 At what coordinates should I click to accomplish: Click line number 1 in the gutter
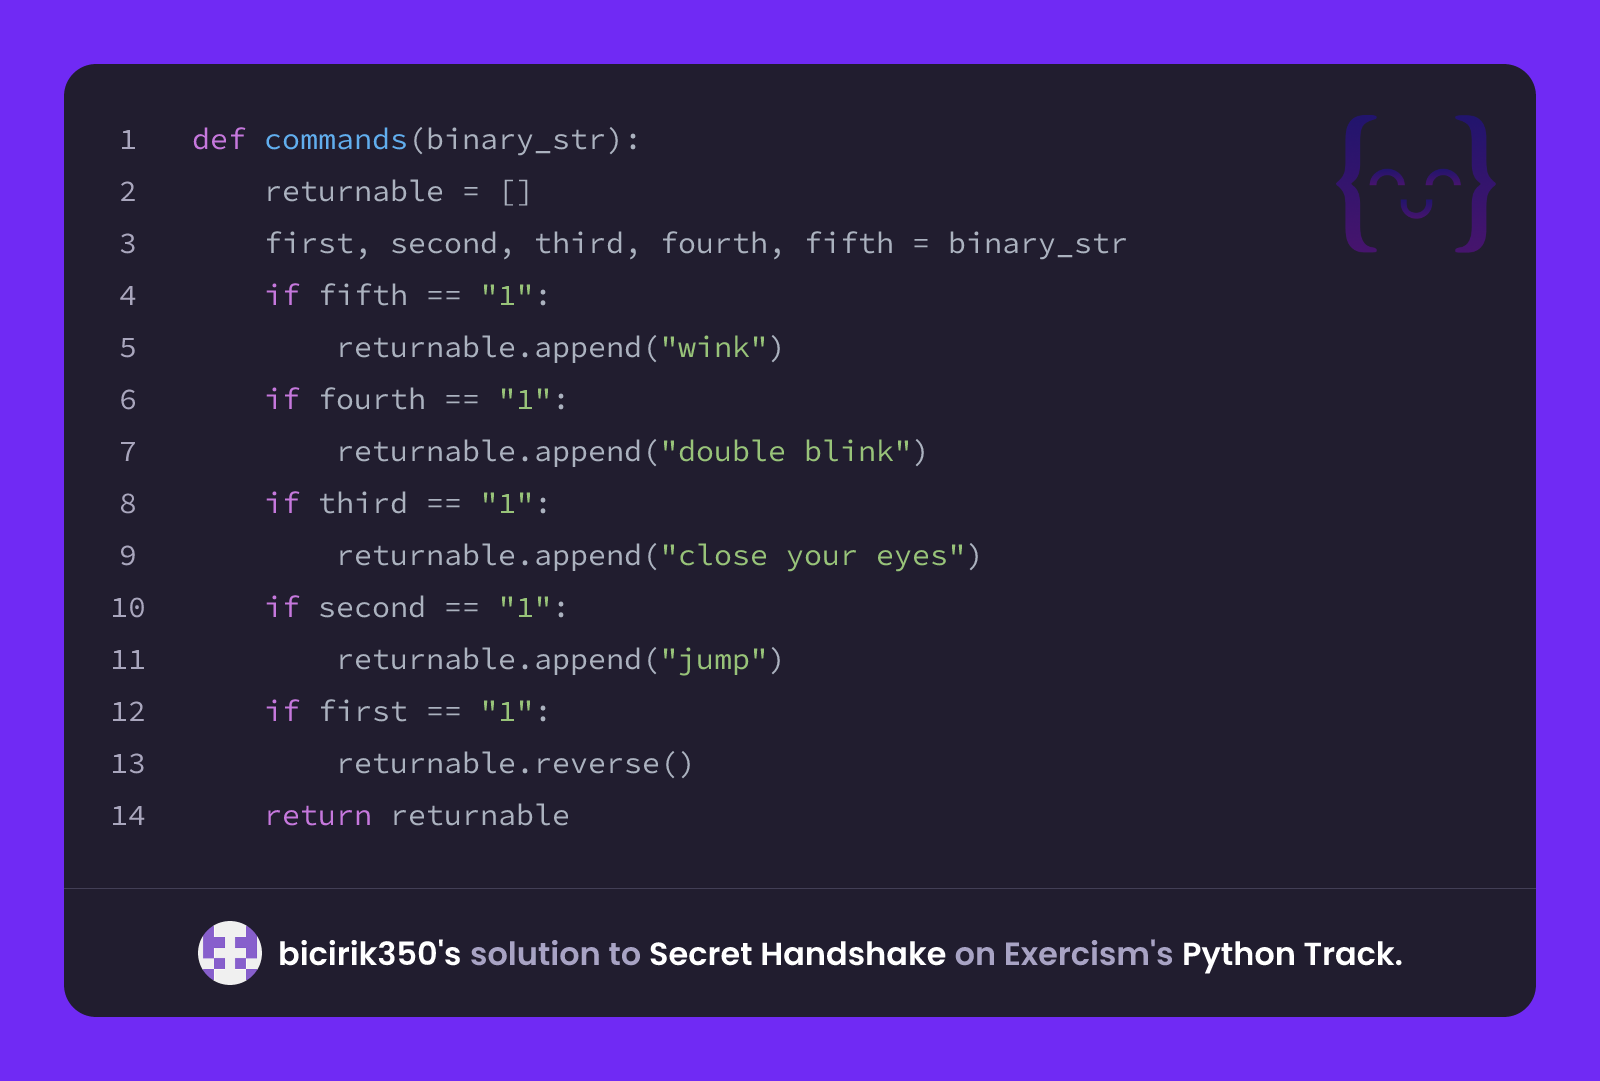tap(128, 140)
